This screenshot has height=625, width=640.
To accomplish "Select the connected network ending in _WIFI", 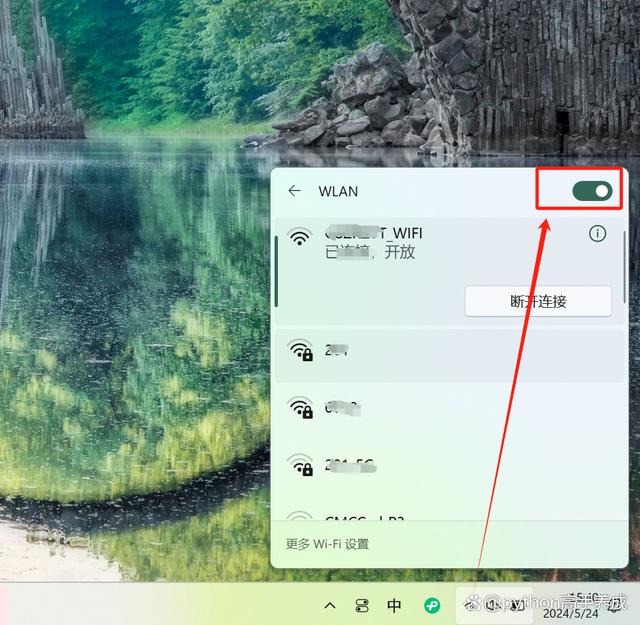I will click(449, 271).
